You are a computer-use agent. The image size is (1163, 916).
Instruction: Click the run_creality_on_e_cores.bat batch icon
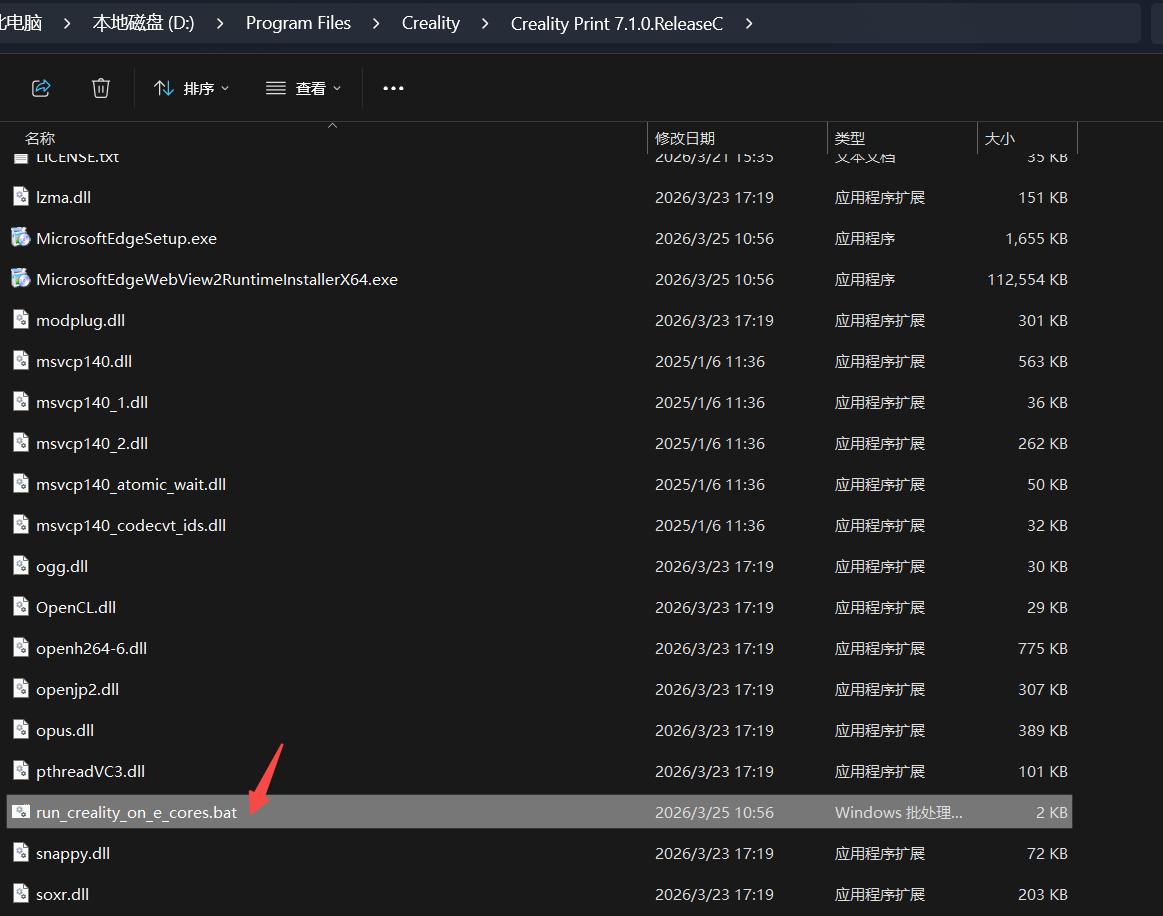[21, 812]
